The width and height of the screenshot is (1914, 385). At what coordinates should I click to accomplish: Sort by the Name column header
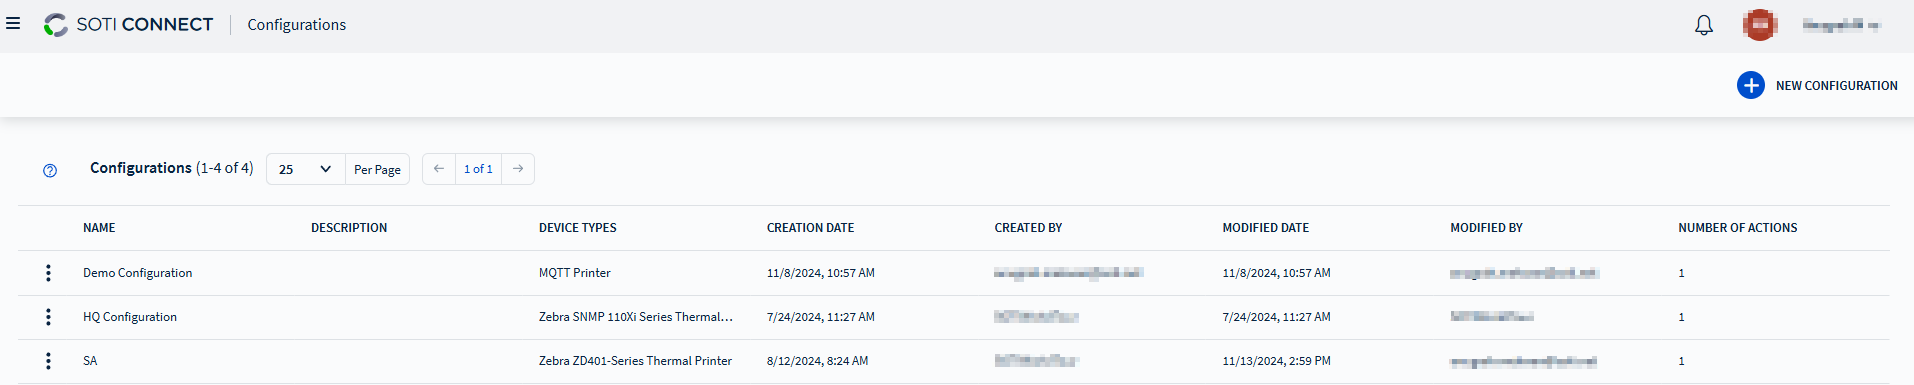click(x=99, y=228)
